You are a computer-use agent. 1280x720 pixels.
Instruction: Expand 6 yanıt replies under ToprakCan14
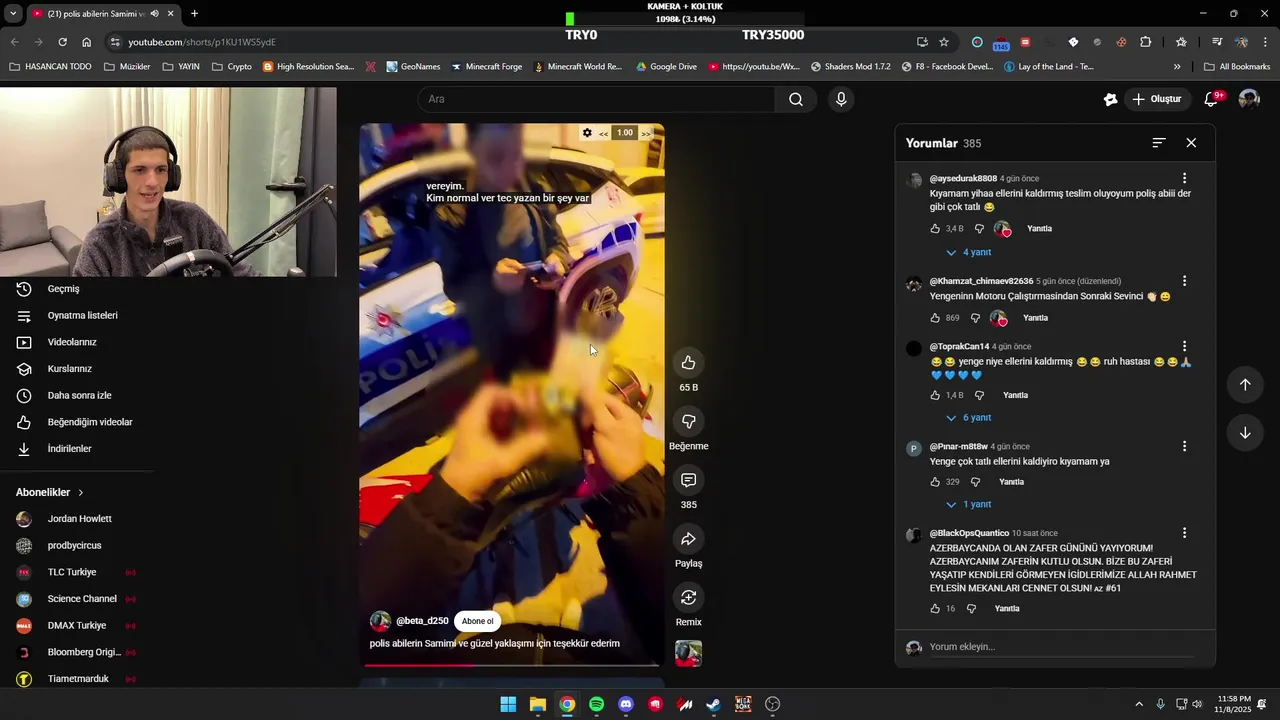click(x=968, y=417)
